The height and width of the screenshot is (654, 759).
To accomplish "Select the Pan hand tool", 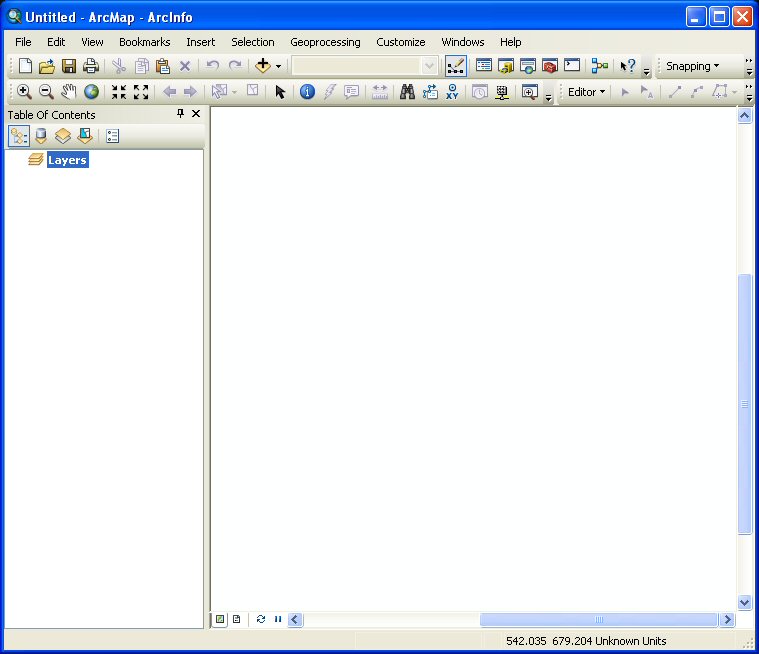I will click(x=69, y=91).
